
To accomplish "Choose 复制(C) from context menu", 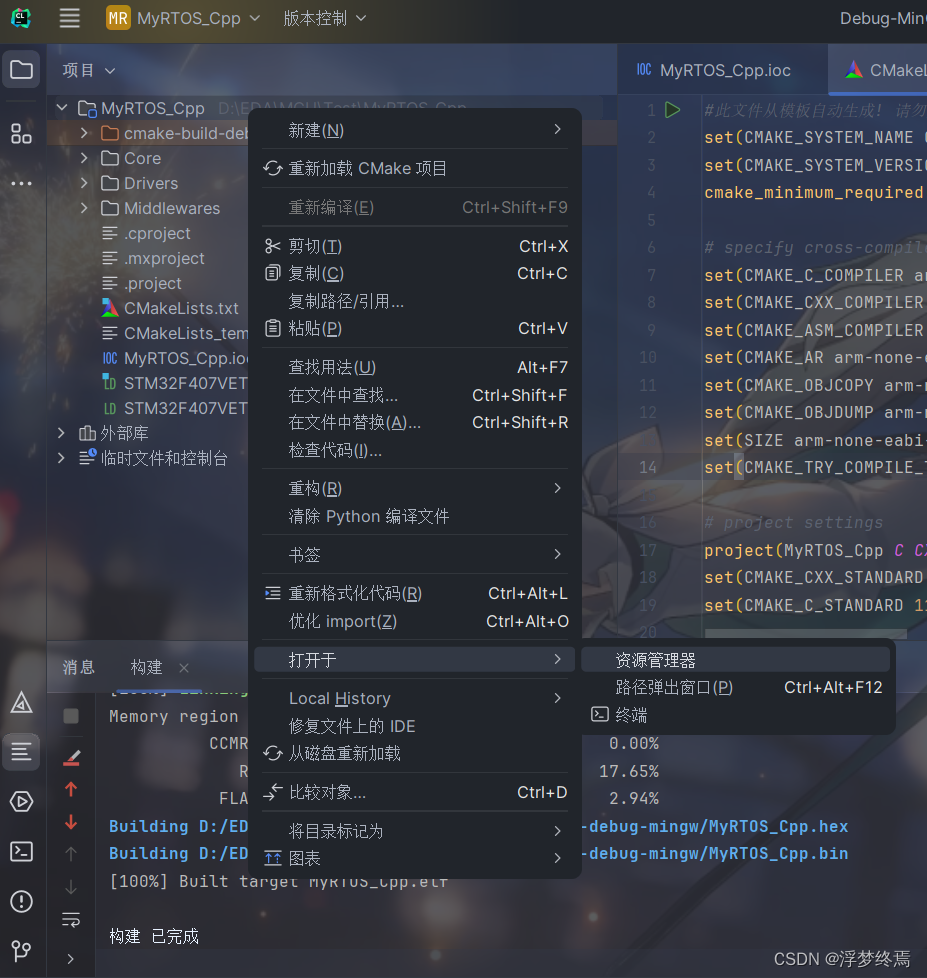I will point(415,273).
